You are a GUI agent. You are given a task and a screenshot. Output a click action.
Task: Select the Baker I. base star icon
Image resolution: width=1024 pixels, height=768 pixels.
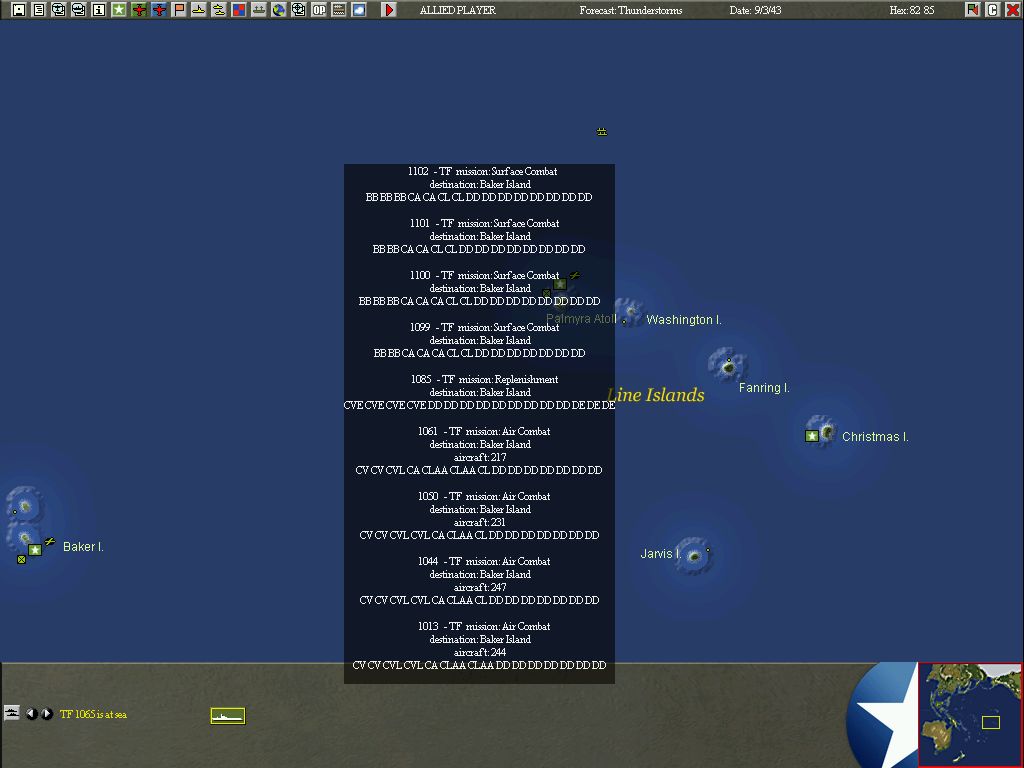click(x=35, y=550)
